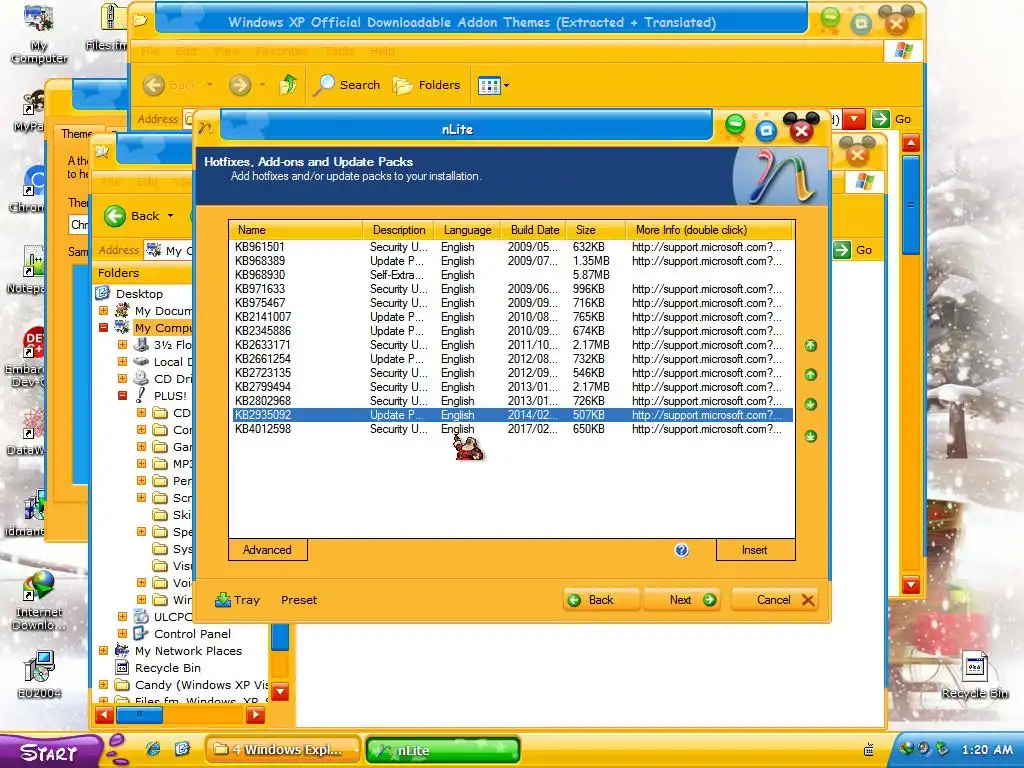
Task: Click the Up folder icon in Explorer toolbar
Action: [x=288, y=85]
